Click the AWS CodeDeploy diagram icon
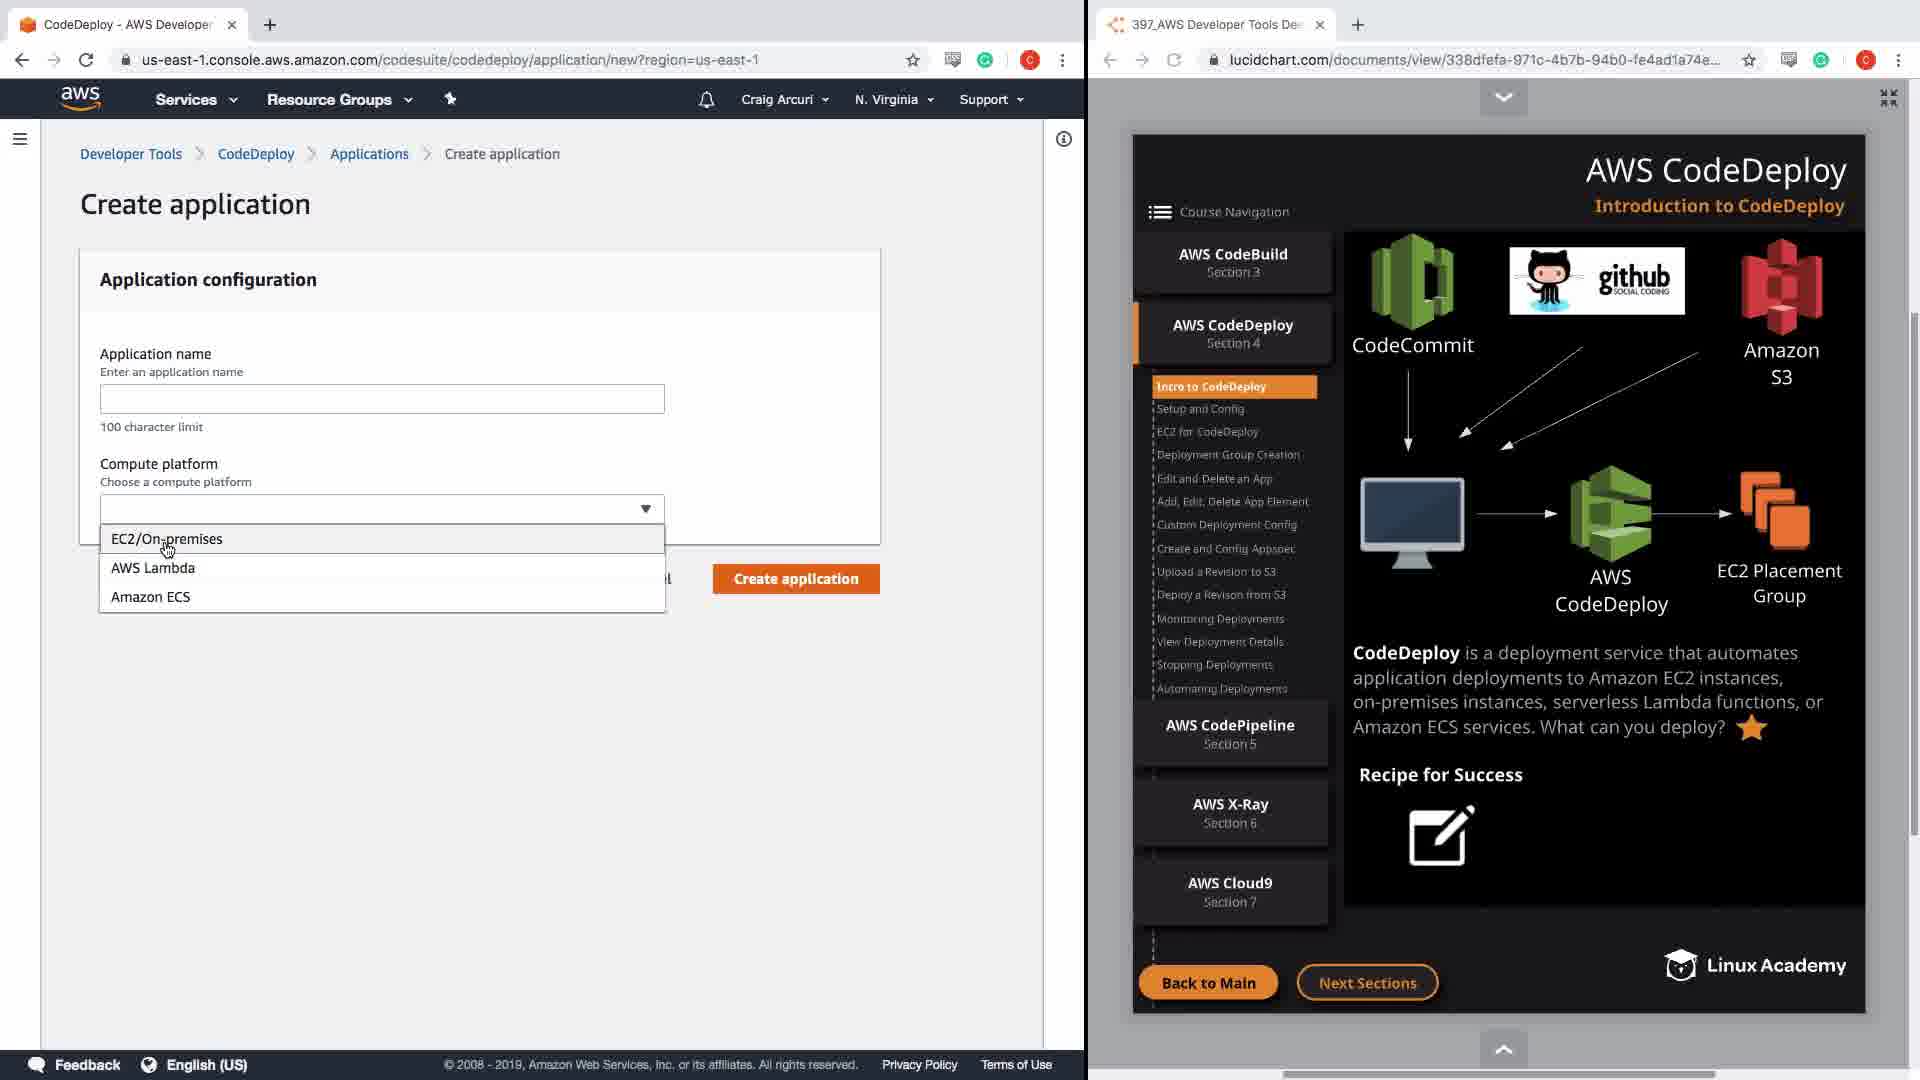This screenshot has height=1080, width=1920. tap(1610, 513)
